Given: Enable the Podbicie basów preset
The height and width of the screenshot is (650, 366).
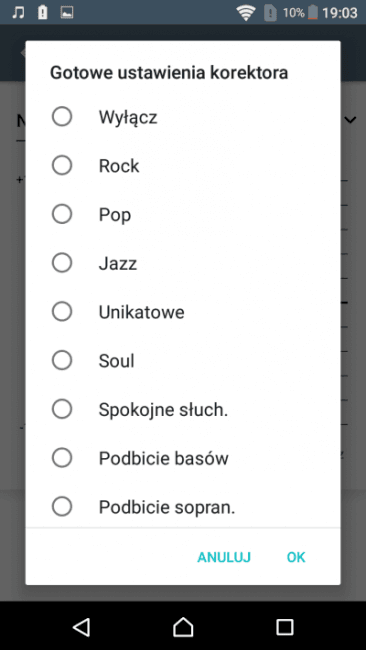Looking at the screenshot, I should [x=183, y=458].
